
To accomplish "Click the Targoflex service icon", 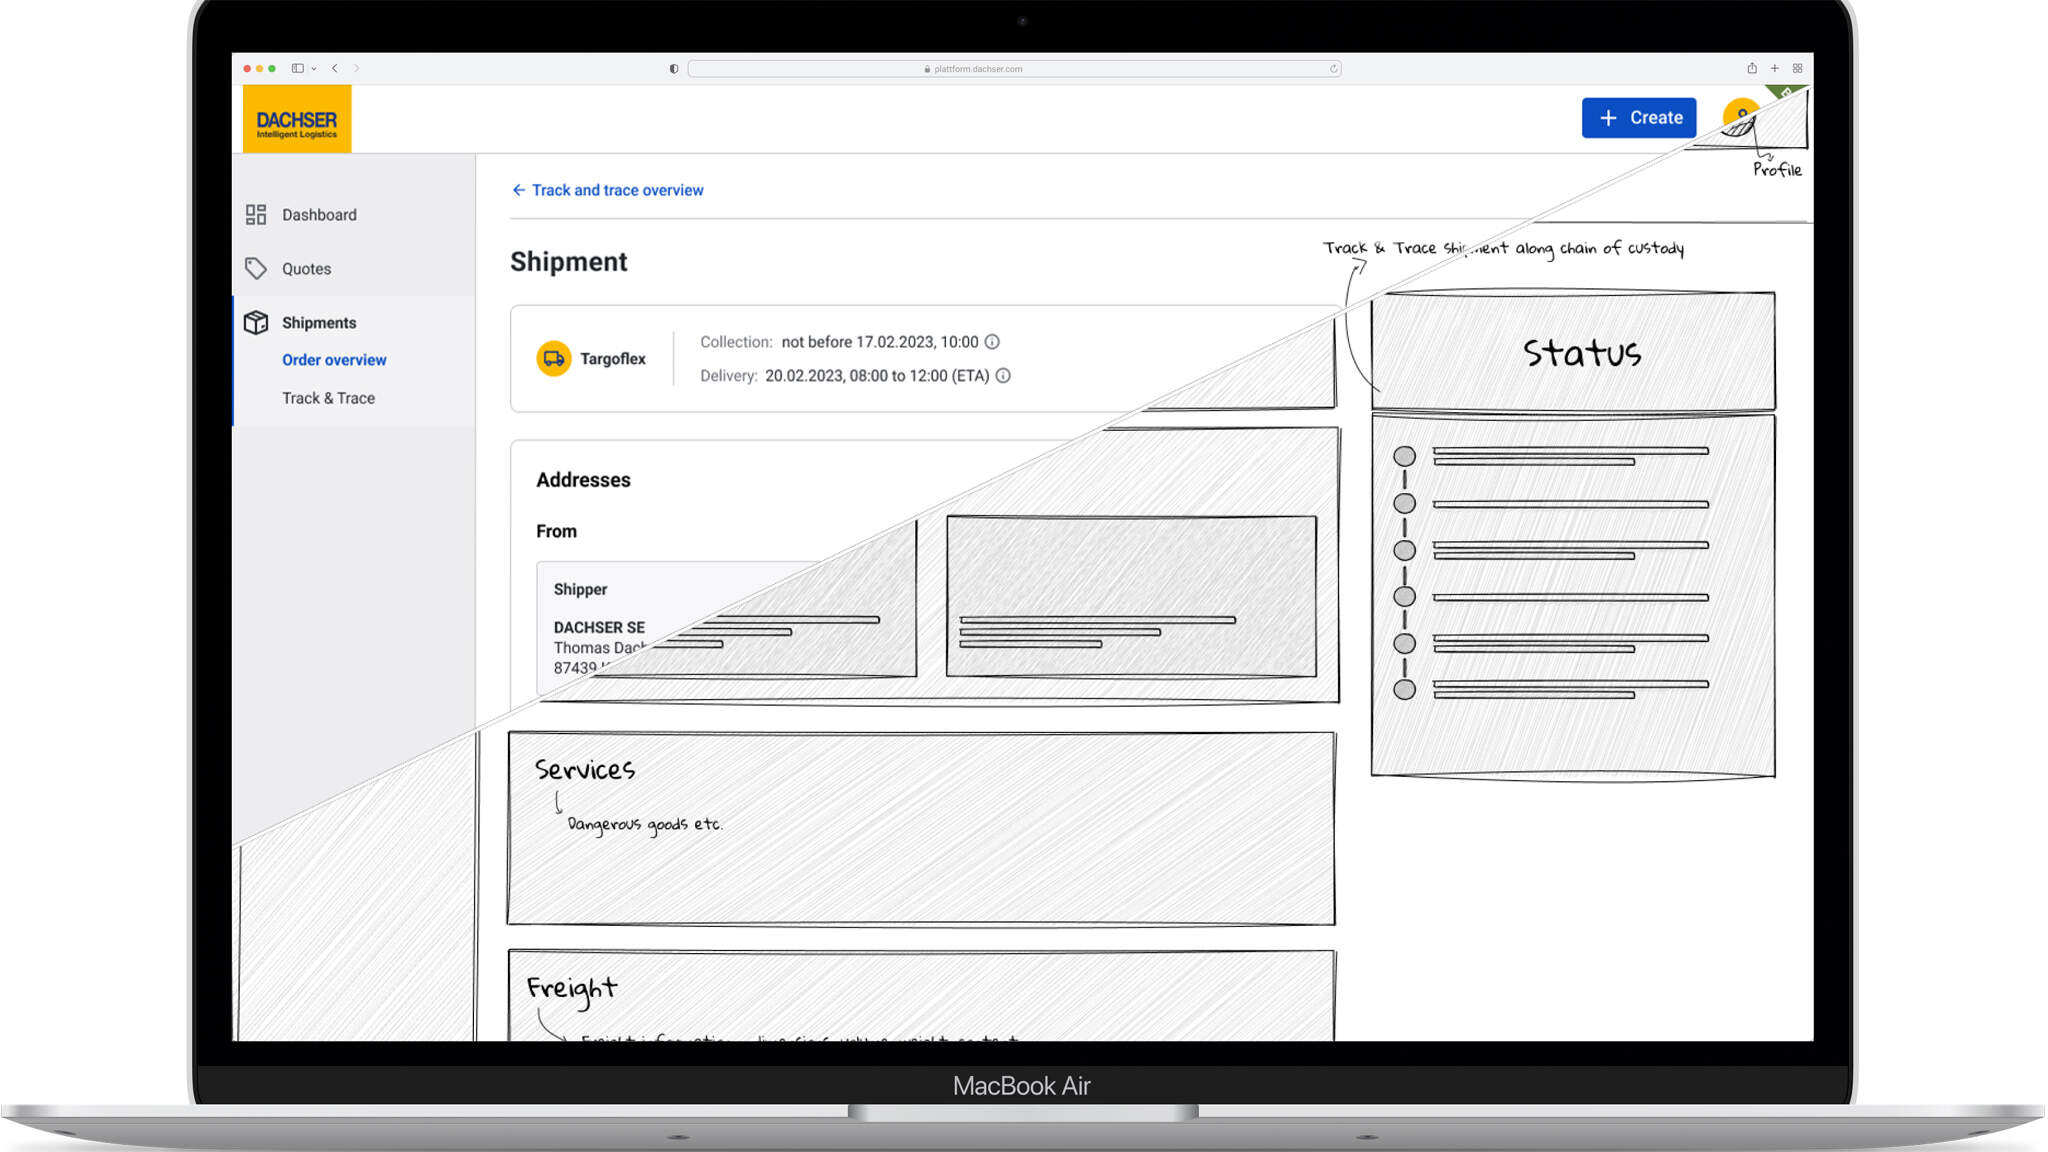I will (553, 357).
